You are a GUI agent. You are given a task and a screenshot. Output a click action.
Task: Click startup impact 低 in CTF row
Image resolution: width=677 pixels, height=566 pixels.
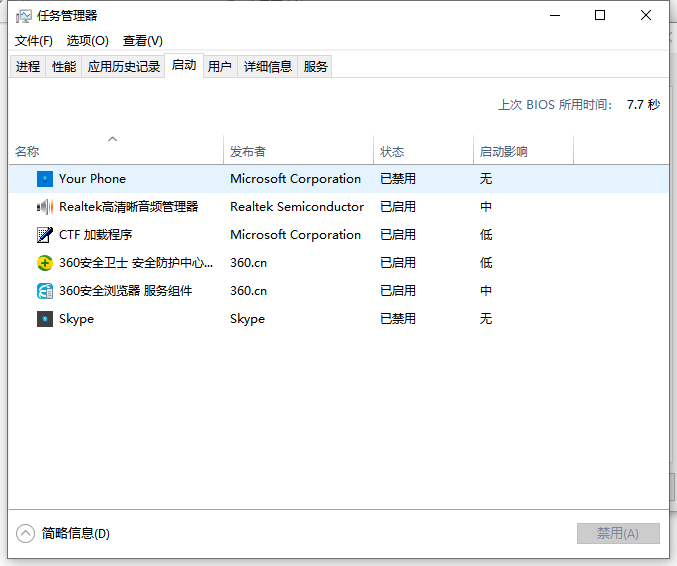click(x=486, y=235)
